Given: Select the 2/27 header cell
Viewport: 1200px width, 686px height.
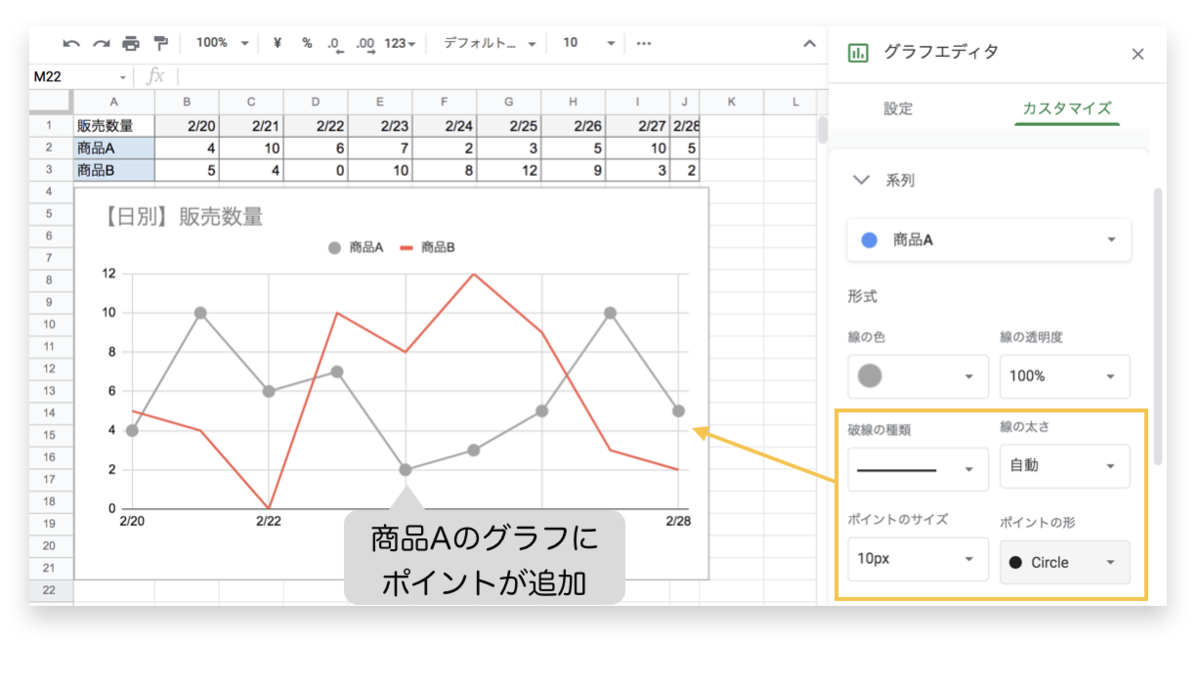Looking at the screenshot, I should click(x=637, y=126).
